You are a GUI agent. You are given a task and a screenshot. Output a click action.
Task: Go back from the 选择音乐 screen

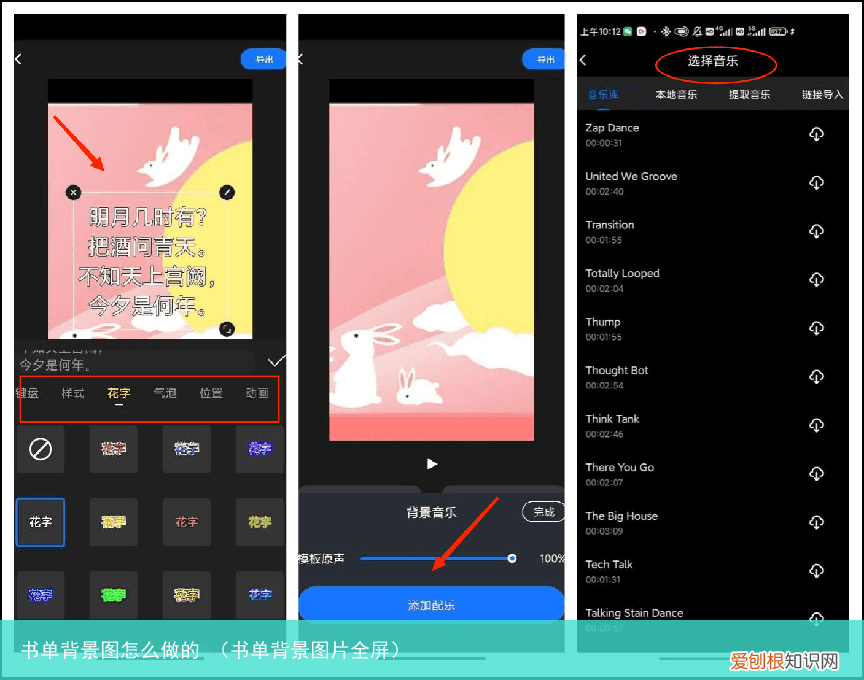583,60
